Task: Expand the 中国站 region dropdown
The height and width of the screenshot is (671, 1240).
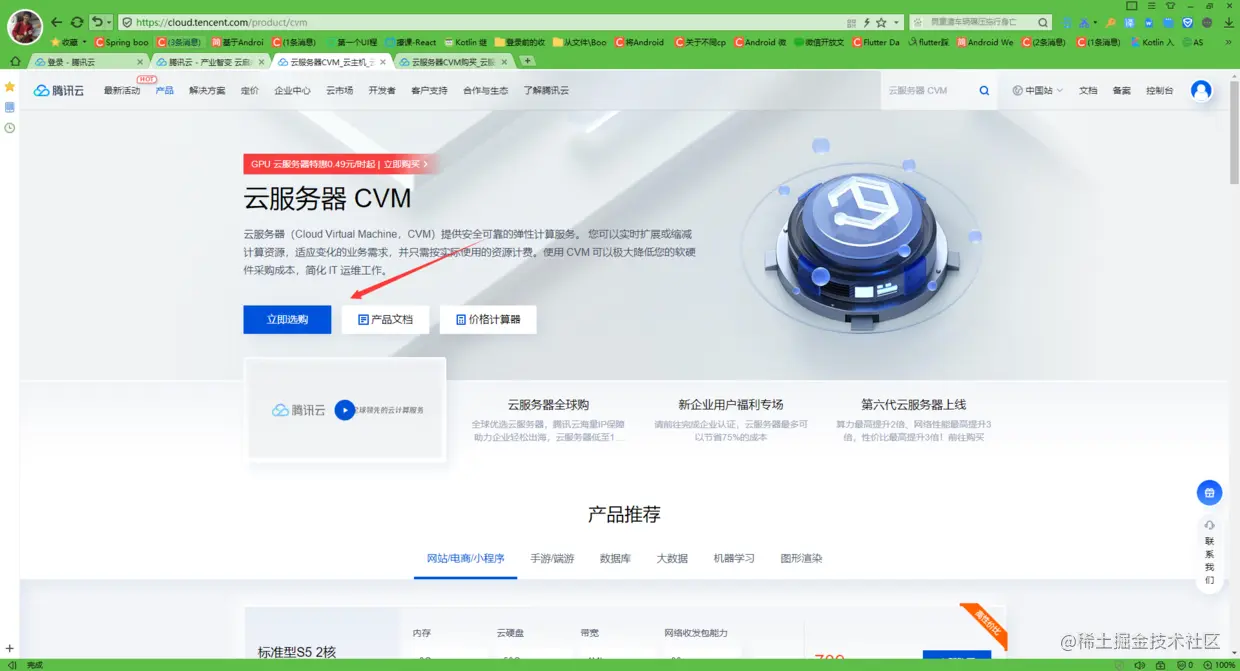Action: coord(1037,90)
